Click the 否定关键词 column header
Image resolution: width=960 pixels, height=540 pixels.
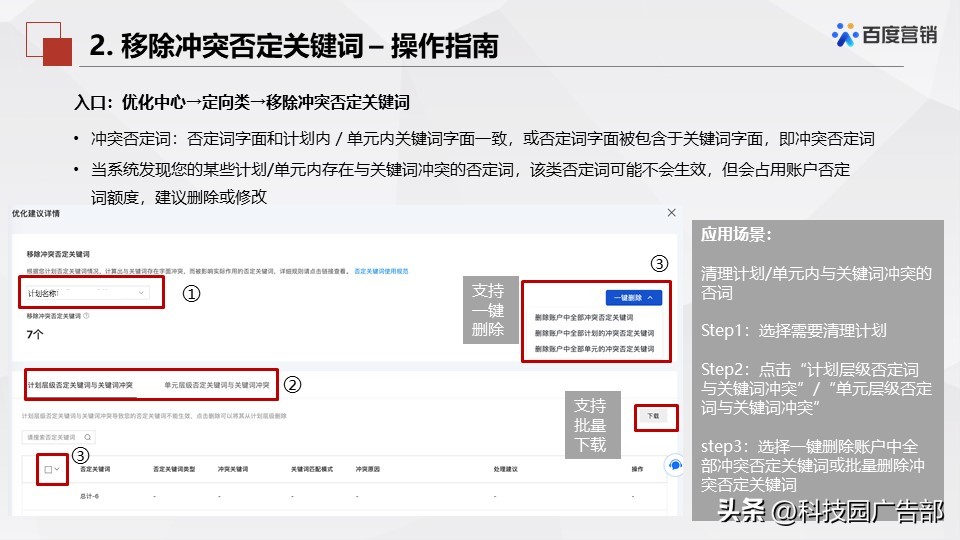95,469
